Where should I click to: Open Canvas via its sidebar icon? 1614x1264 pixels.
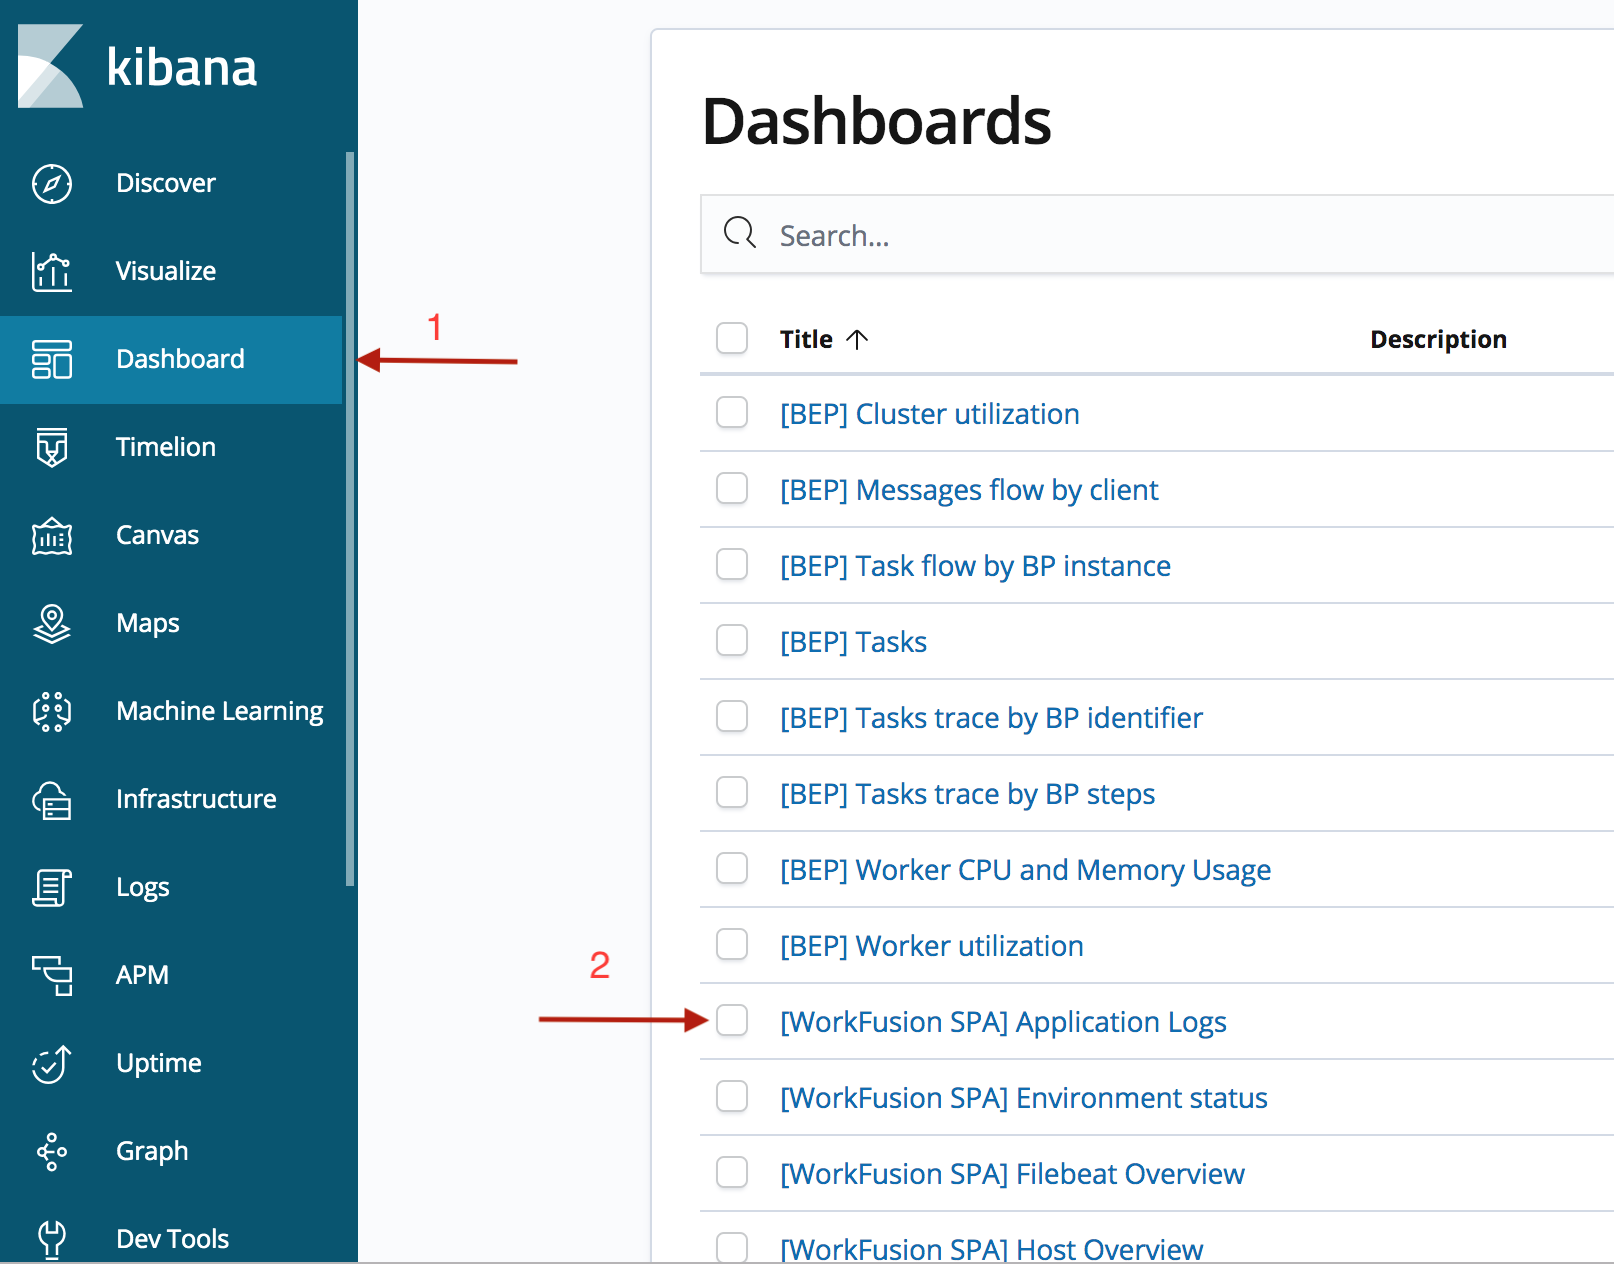click(52, 536)
